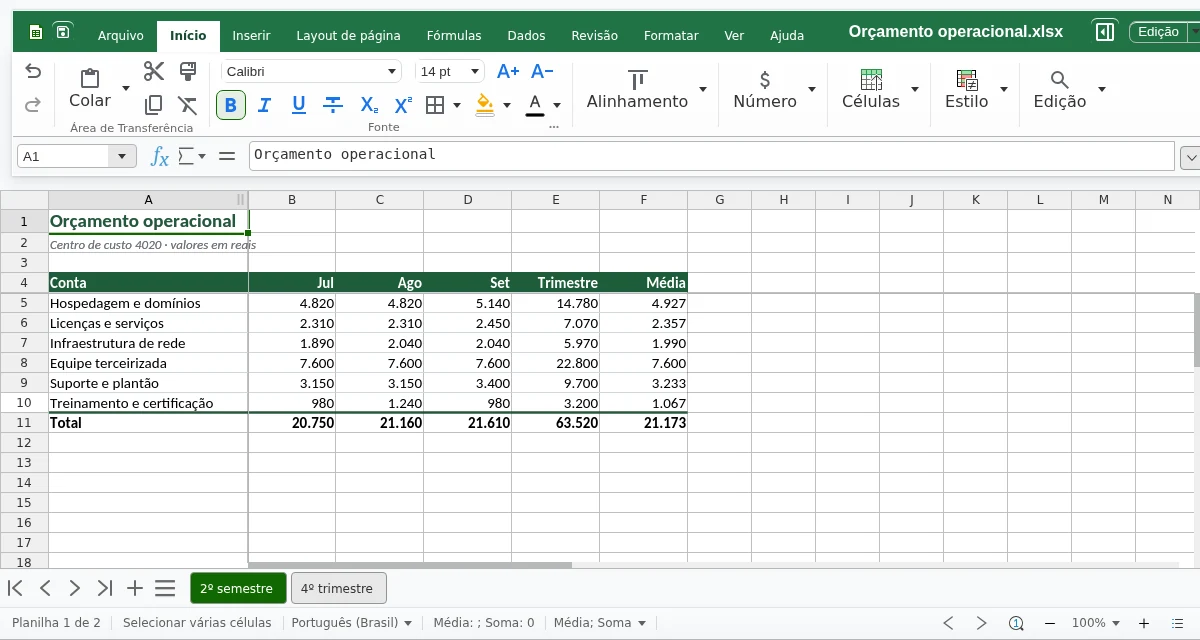Open borders dropdown arrow
This screenshot has width=1200, height=640.
pyautogui.click(x=457, y=104)
